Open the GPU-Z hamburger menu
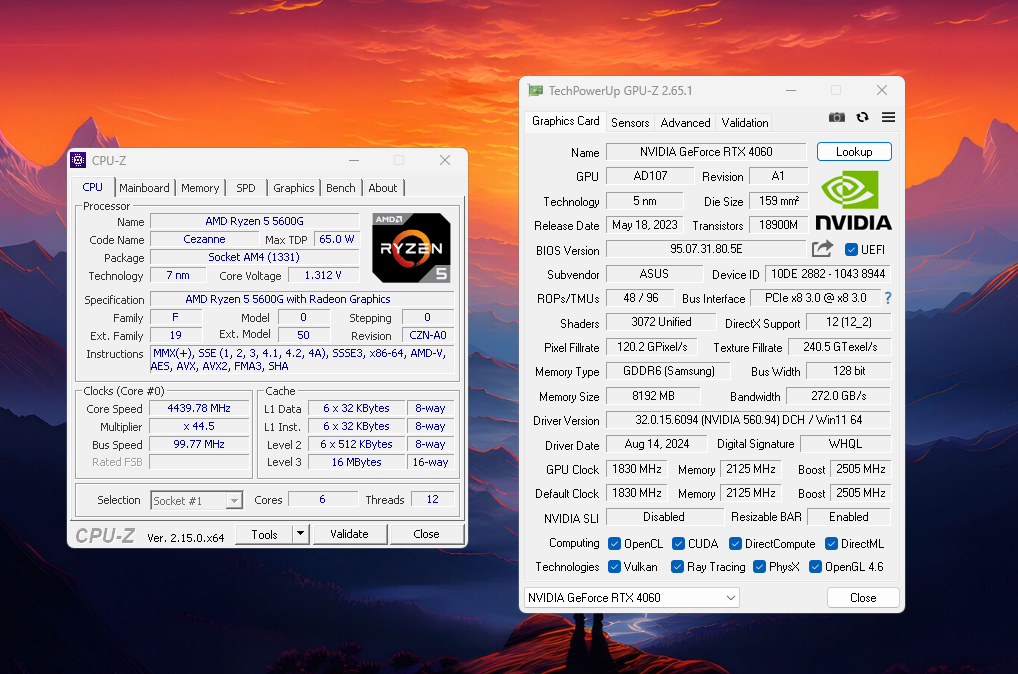This screenshot has height=674, width=1018. coord(888,117)
